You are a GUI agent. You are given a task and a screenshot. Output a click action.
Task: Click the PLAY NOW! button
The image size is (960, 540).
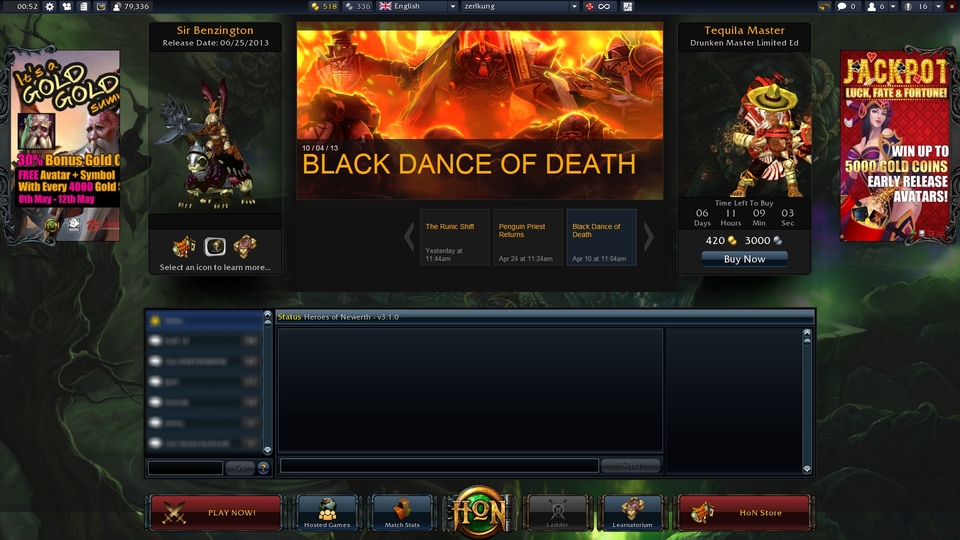(x=216, y=512)
